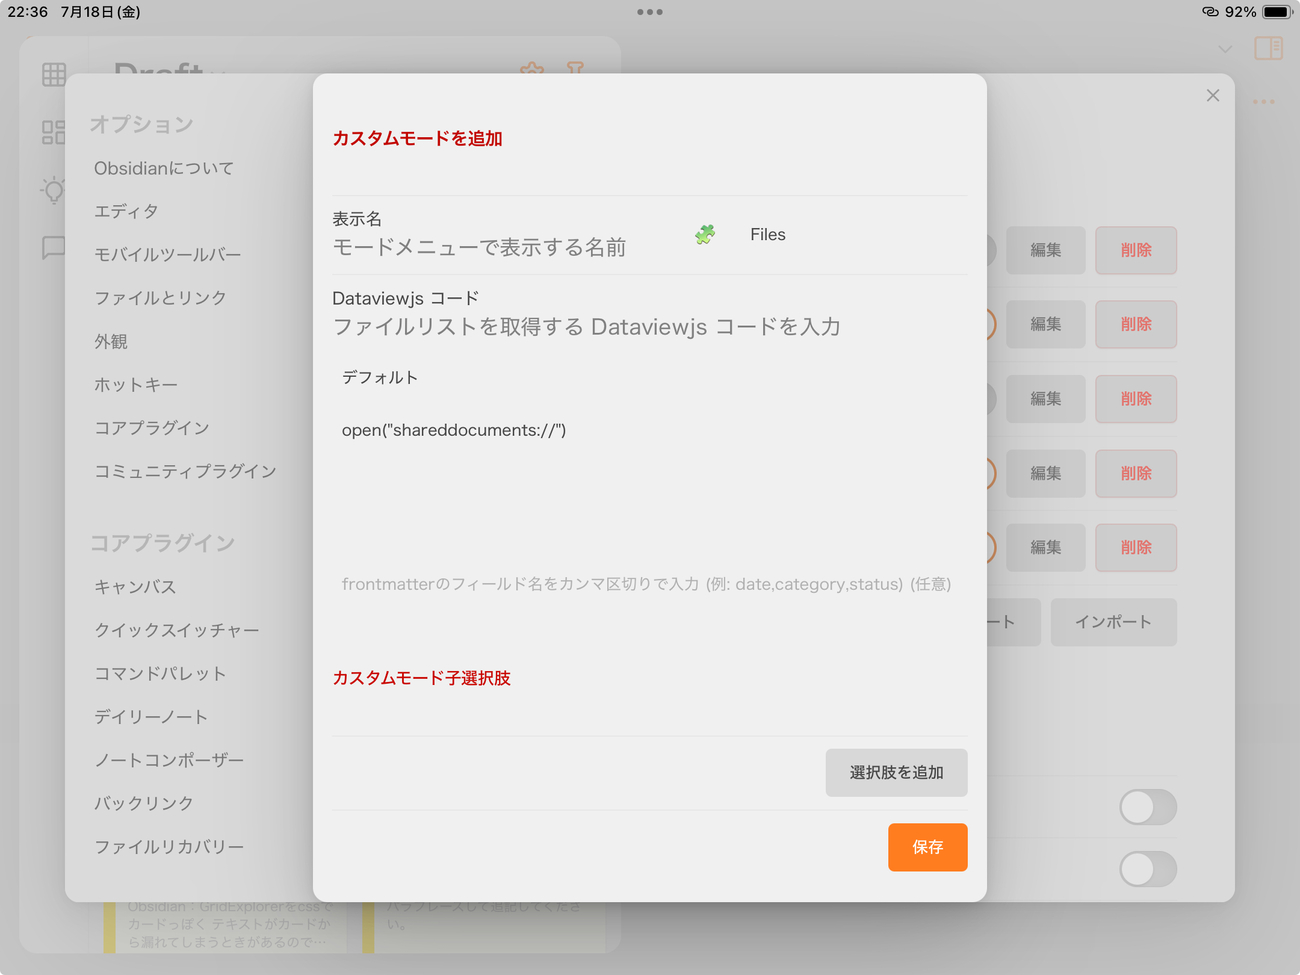Select モバイルツールバー in options
Viewport: 1300px width, 975px height.
(168, 254)
